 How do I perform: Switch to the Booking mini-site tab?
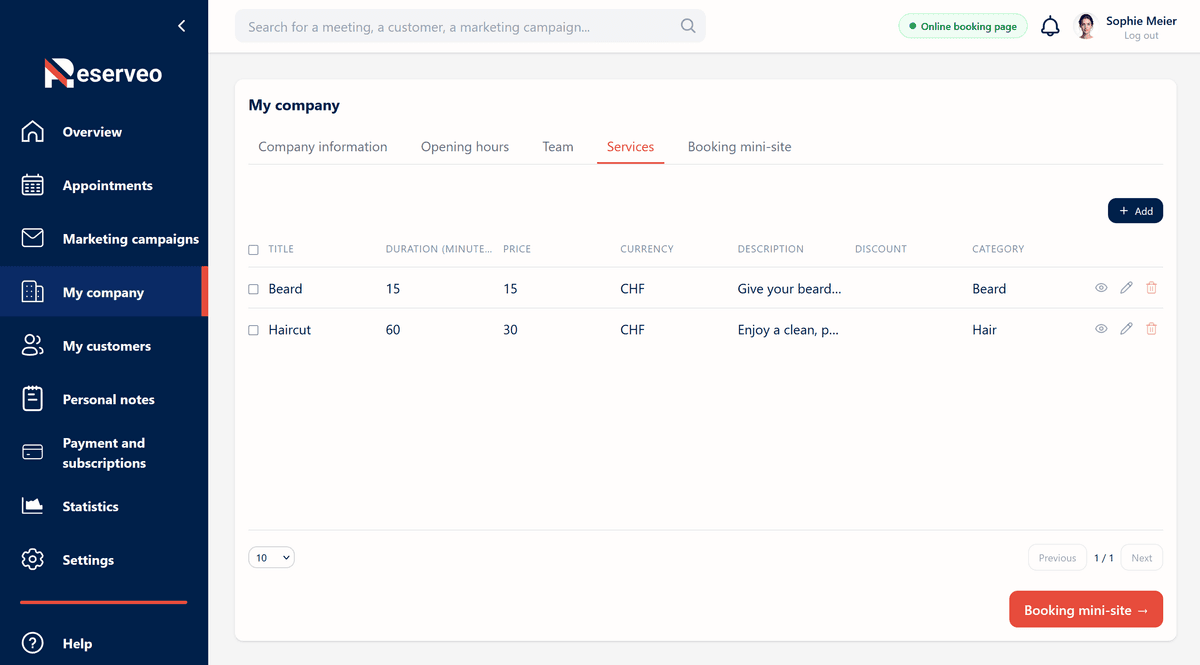(x=739, y=147)
